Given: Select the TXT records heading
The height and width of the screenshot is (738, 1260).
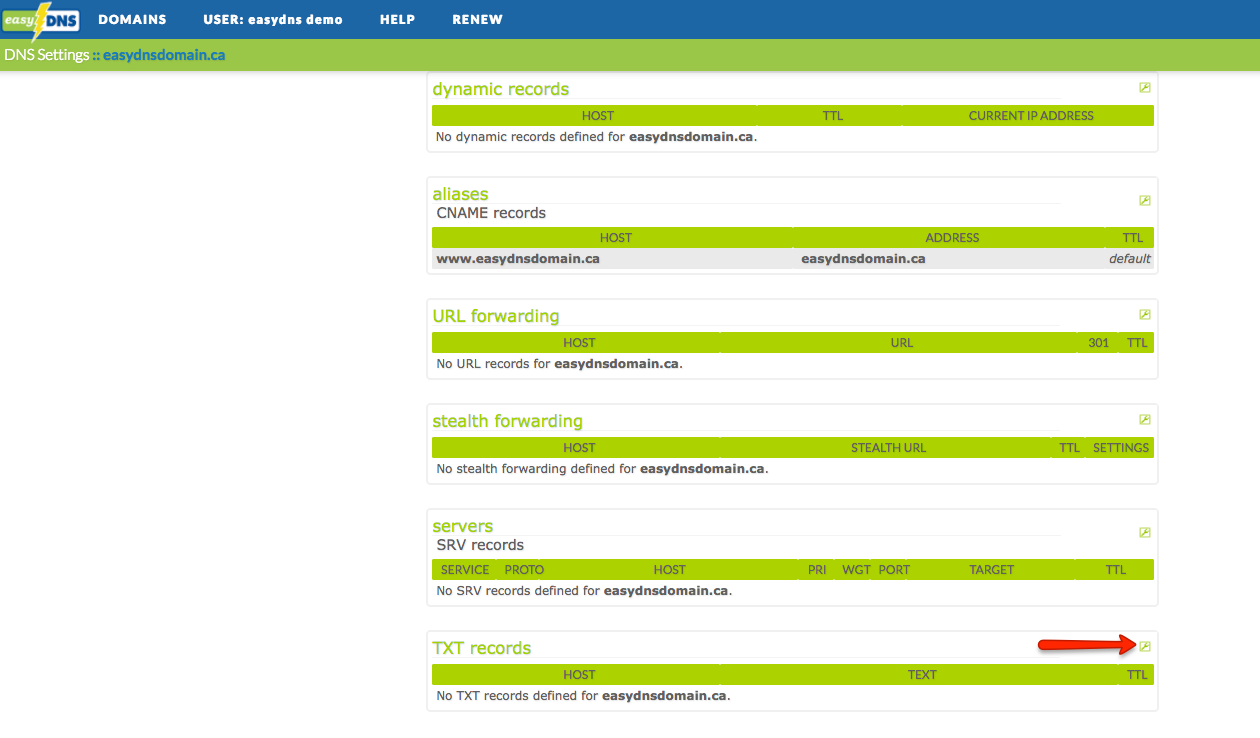Looking at the screenshot, I should tap(482, 648).
